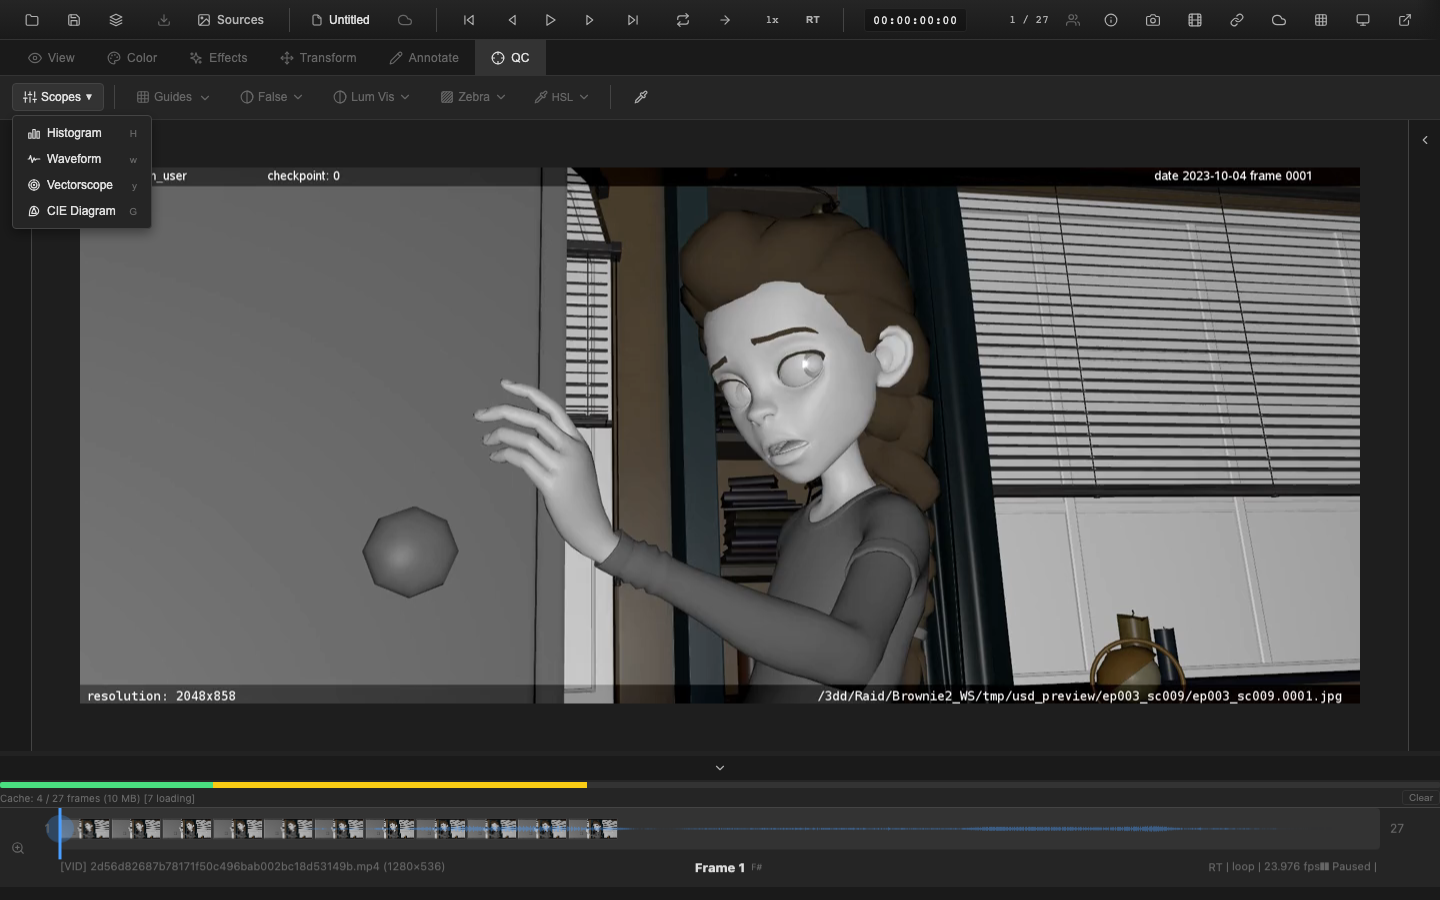Click the chain link icon

[1236, 20]
